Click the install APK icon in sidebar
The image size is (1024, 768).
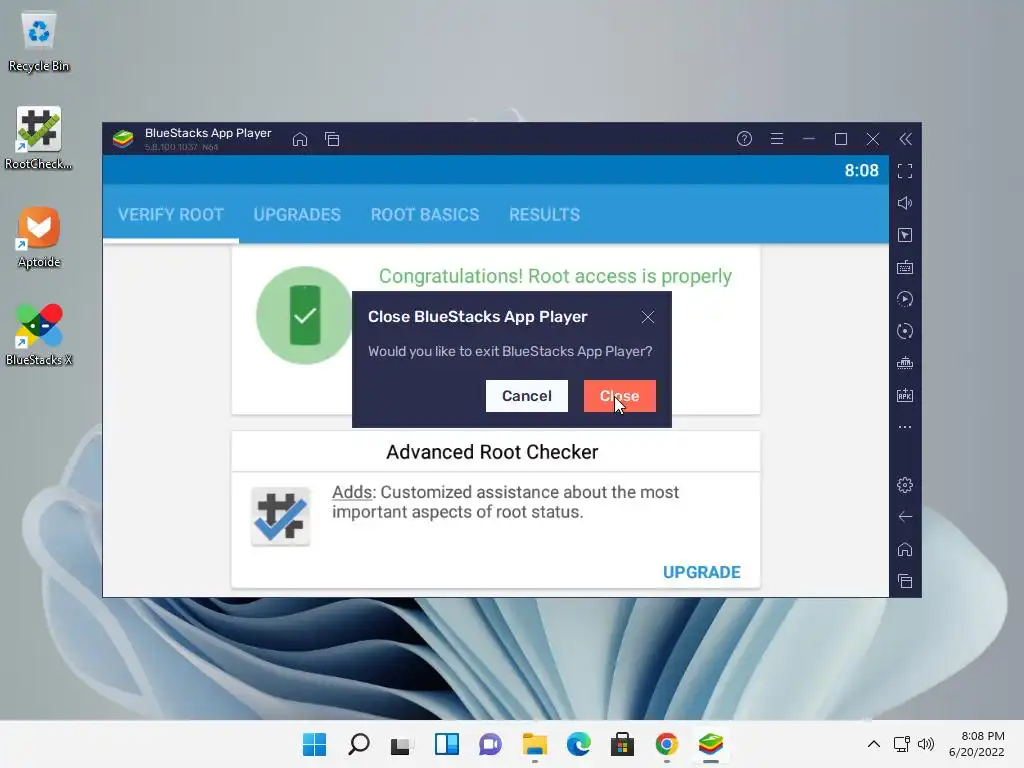point(904,395)
